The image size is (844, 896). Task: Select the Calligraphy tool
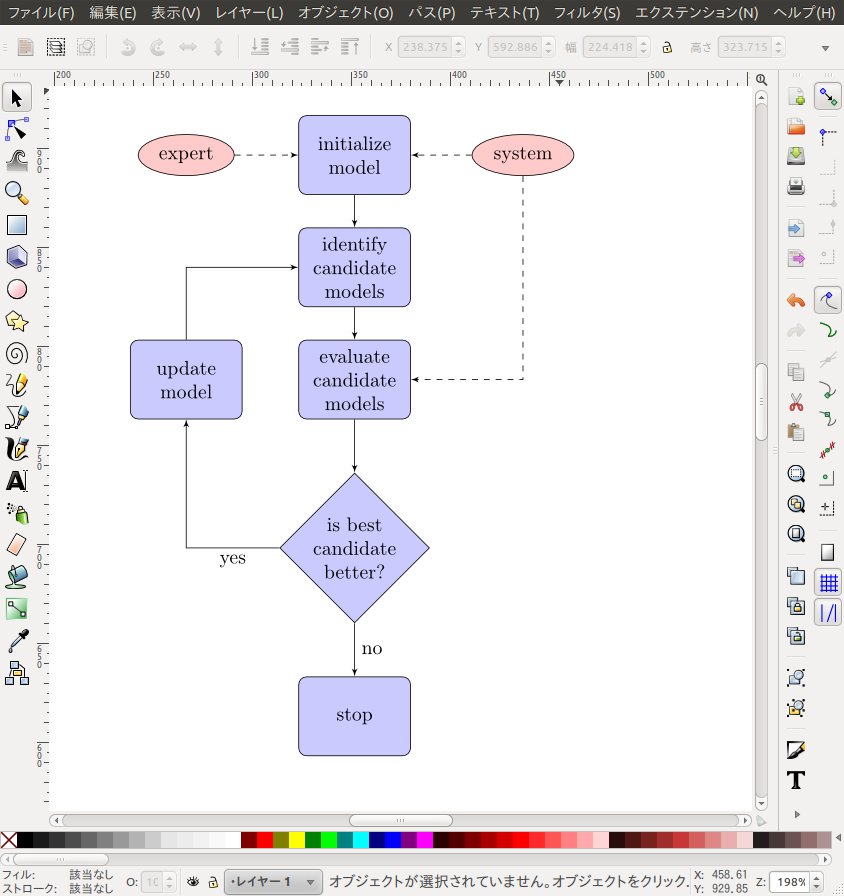[x=17, y=449]
